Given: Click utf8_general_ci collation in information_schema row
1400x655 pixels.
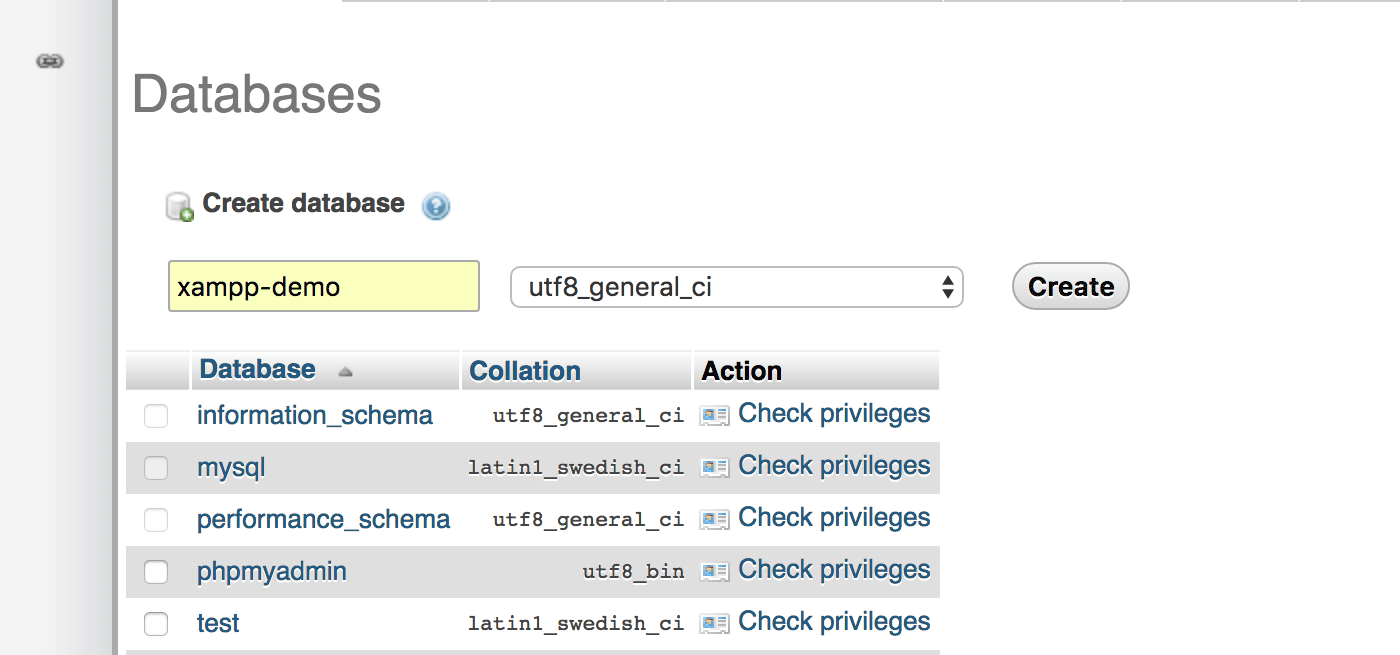Looking at the screenshot, I should pos(588,416).
